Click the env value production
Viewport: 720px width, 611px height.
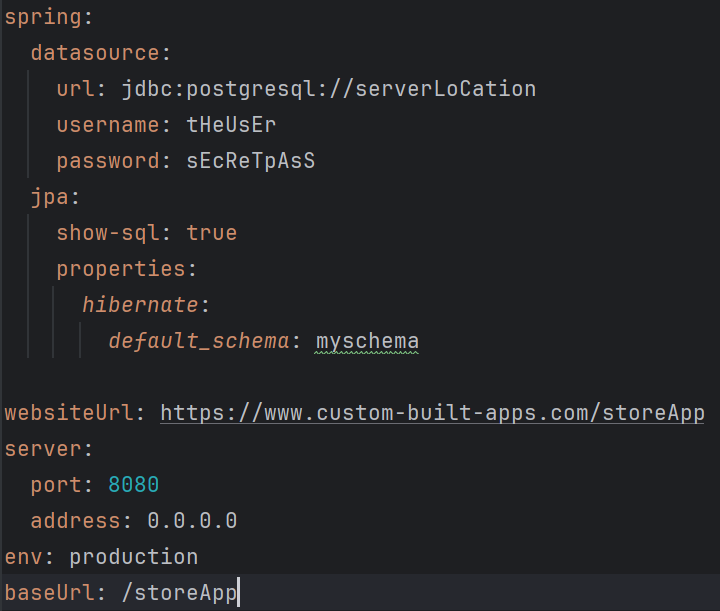(x=133, y=557)
